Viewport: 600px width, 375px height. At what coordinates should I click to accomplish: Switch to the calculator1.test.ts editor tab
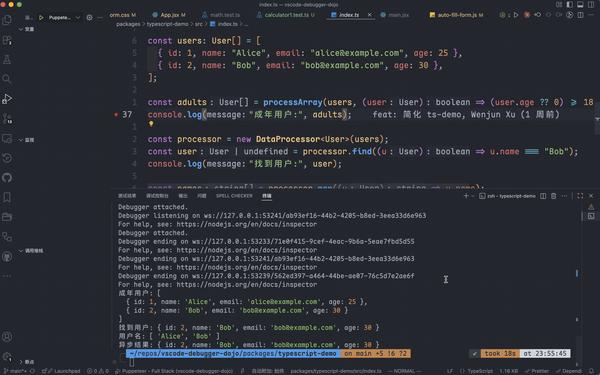point(285,15)
